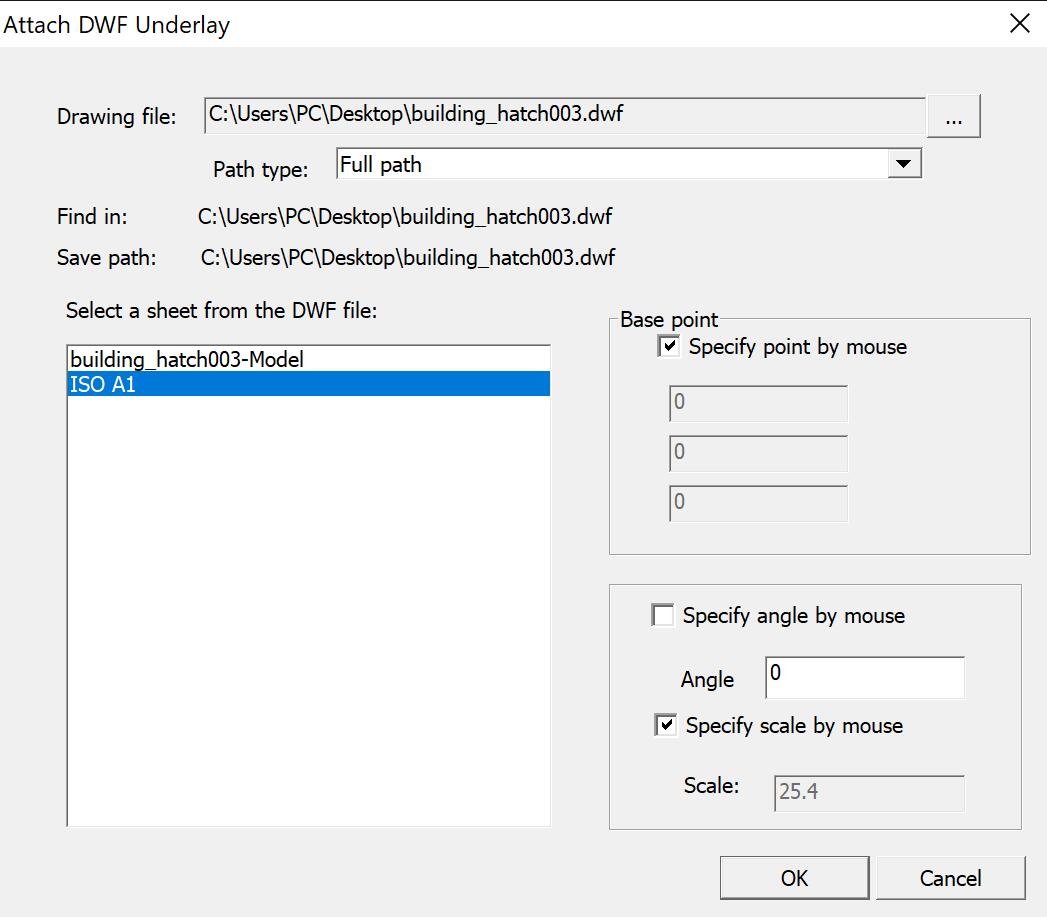Confirm the attachment with OK

(x=794, y=878)
